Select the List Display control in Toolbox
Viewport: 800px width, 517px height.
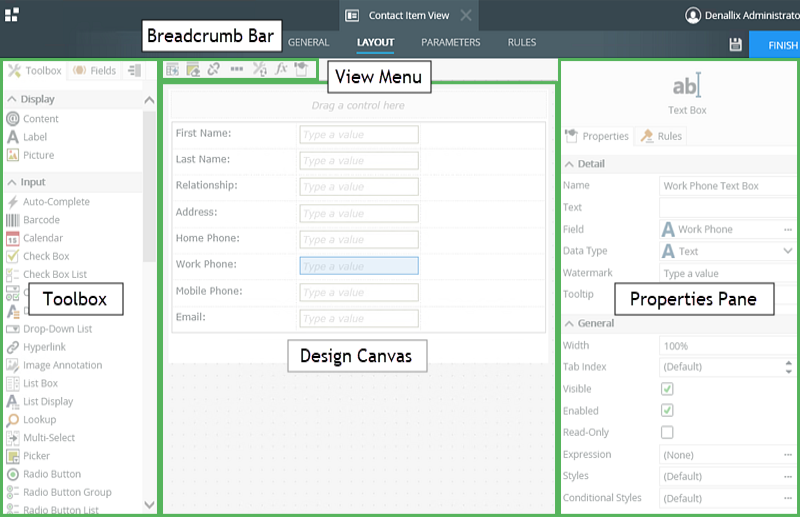click(40, 401)
